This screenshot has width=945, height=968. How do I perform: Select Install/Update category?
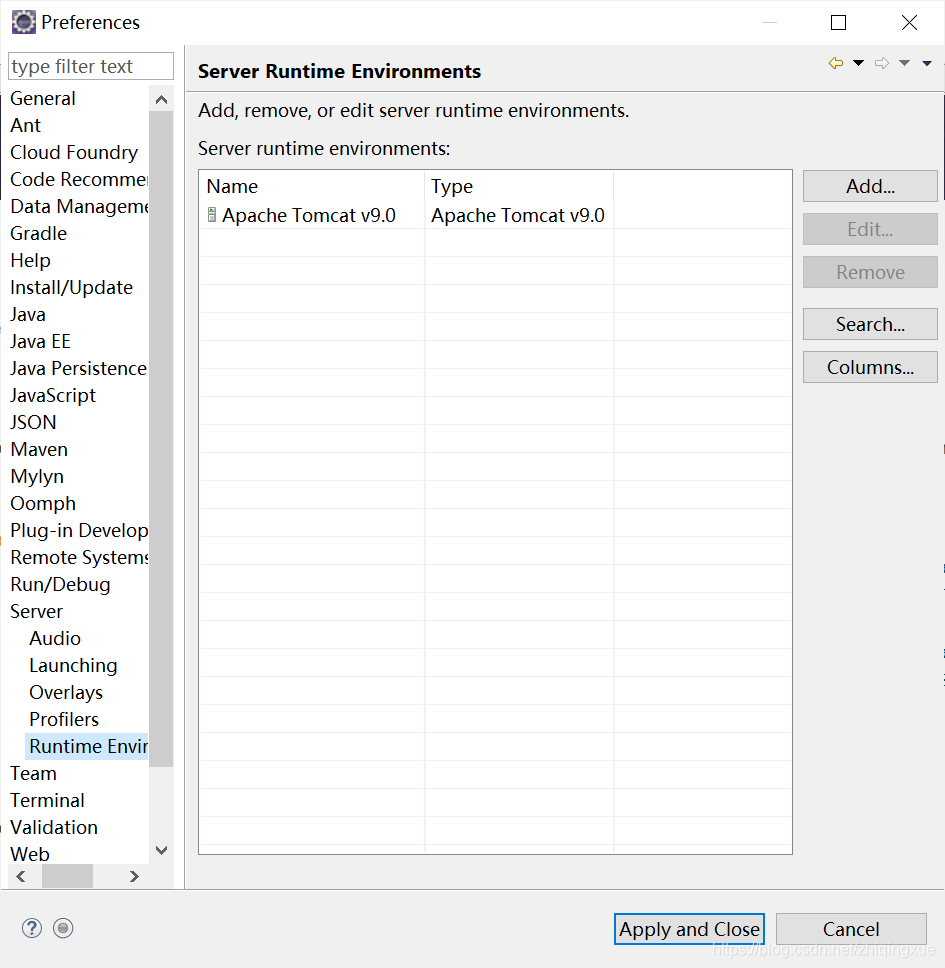[72, 288]
